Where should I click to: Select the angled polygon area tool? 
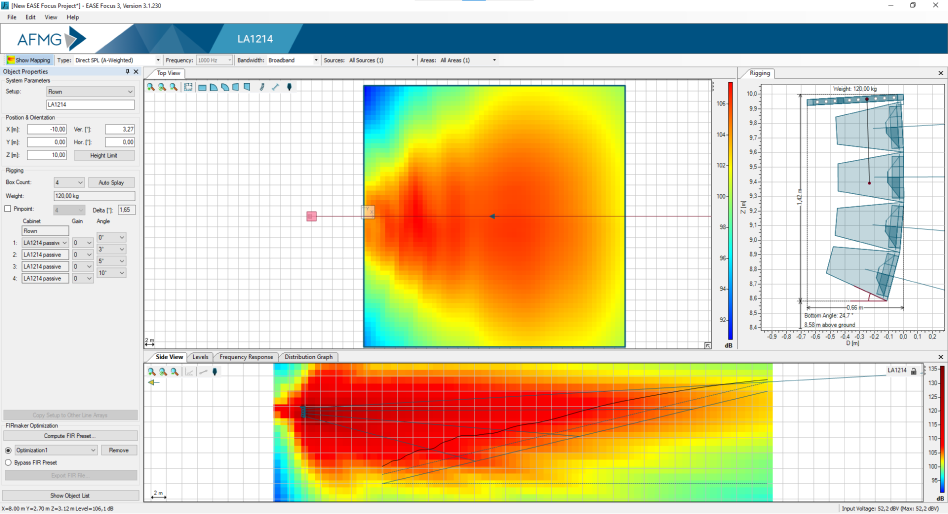[247, 87]
